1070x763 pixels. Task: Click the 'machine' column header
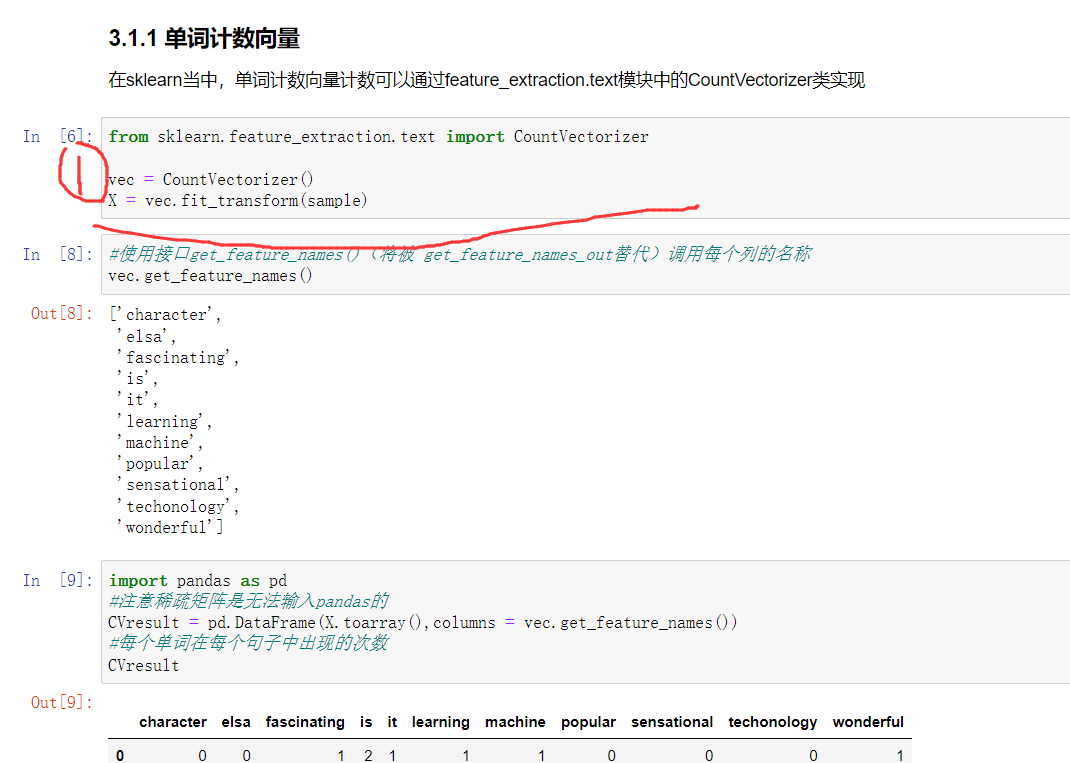pos(515,722)
